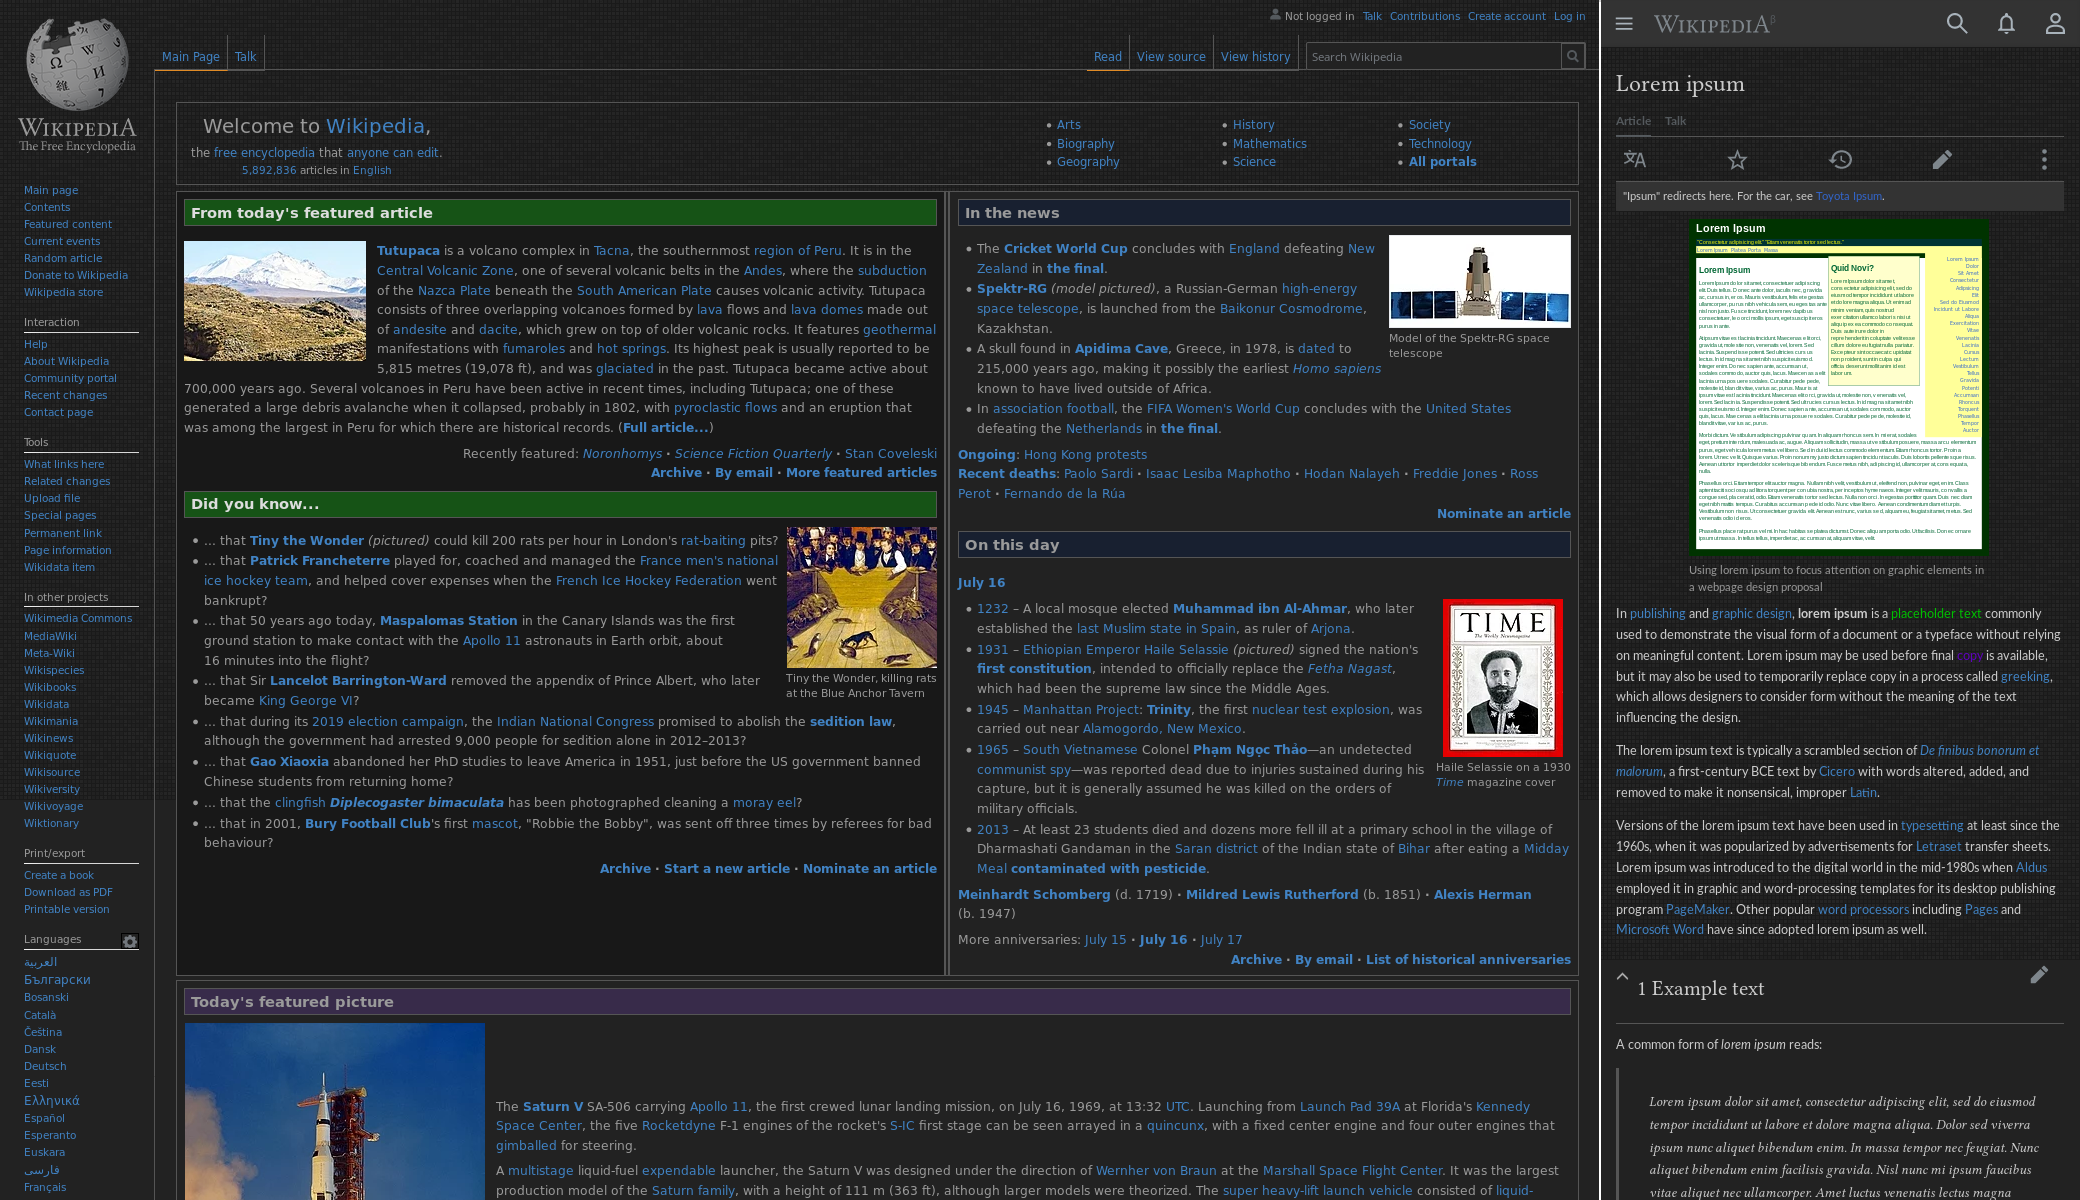The image size is (2080, 1200).
Task: View article history clock icon
Action: [1840, 159]
